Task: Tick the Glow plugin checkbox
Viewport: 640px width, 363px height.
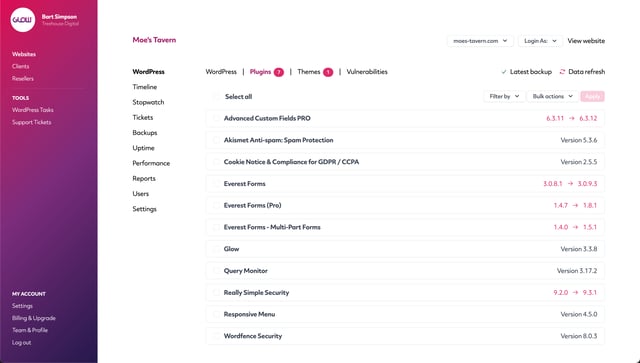Action: (216, 249)
